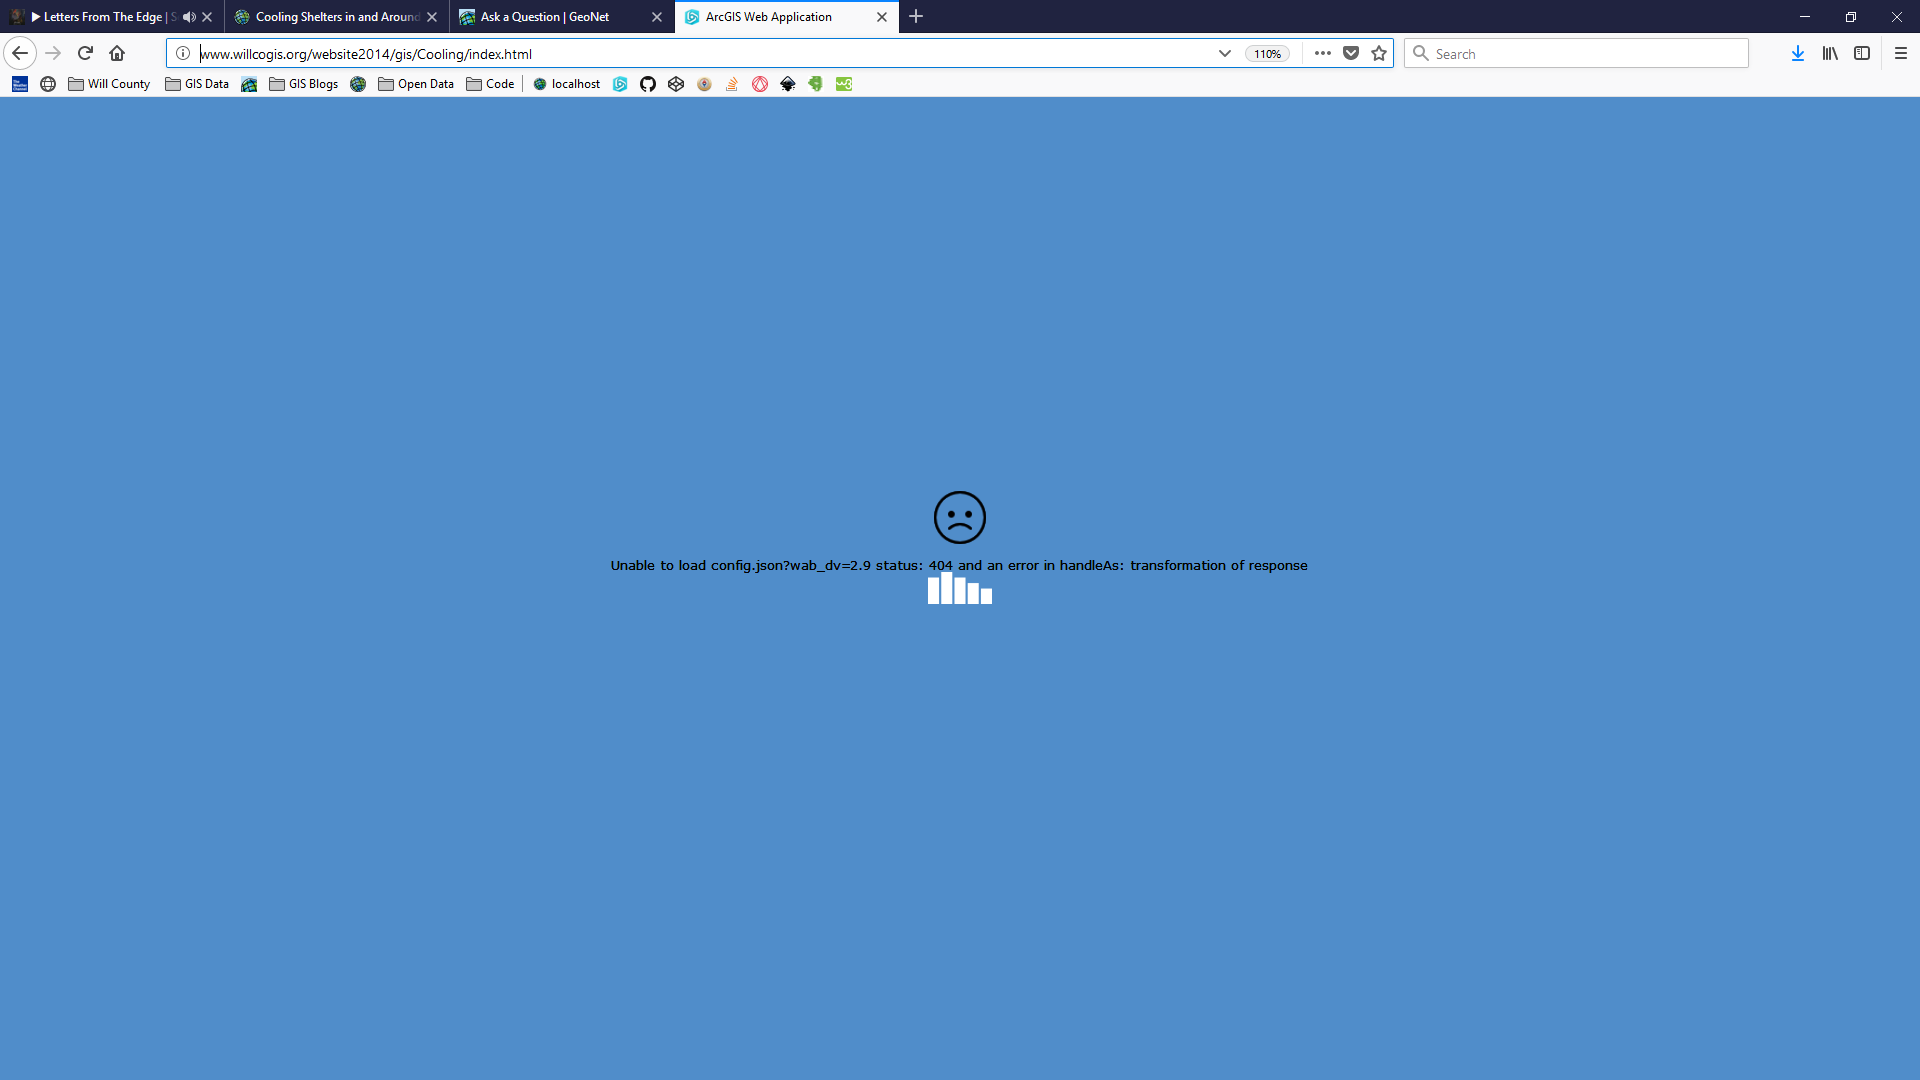Adjust the browser zoom level 110% dropdown
Screen dimensions: 1920x1080
[1267, 53]
